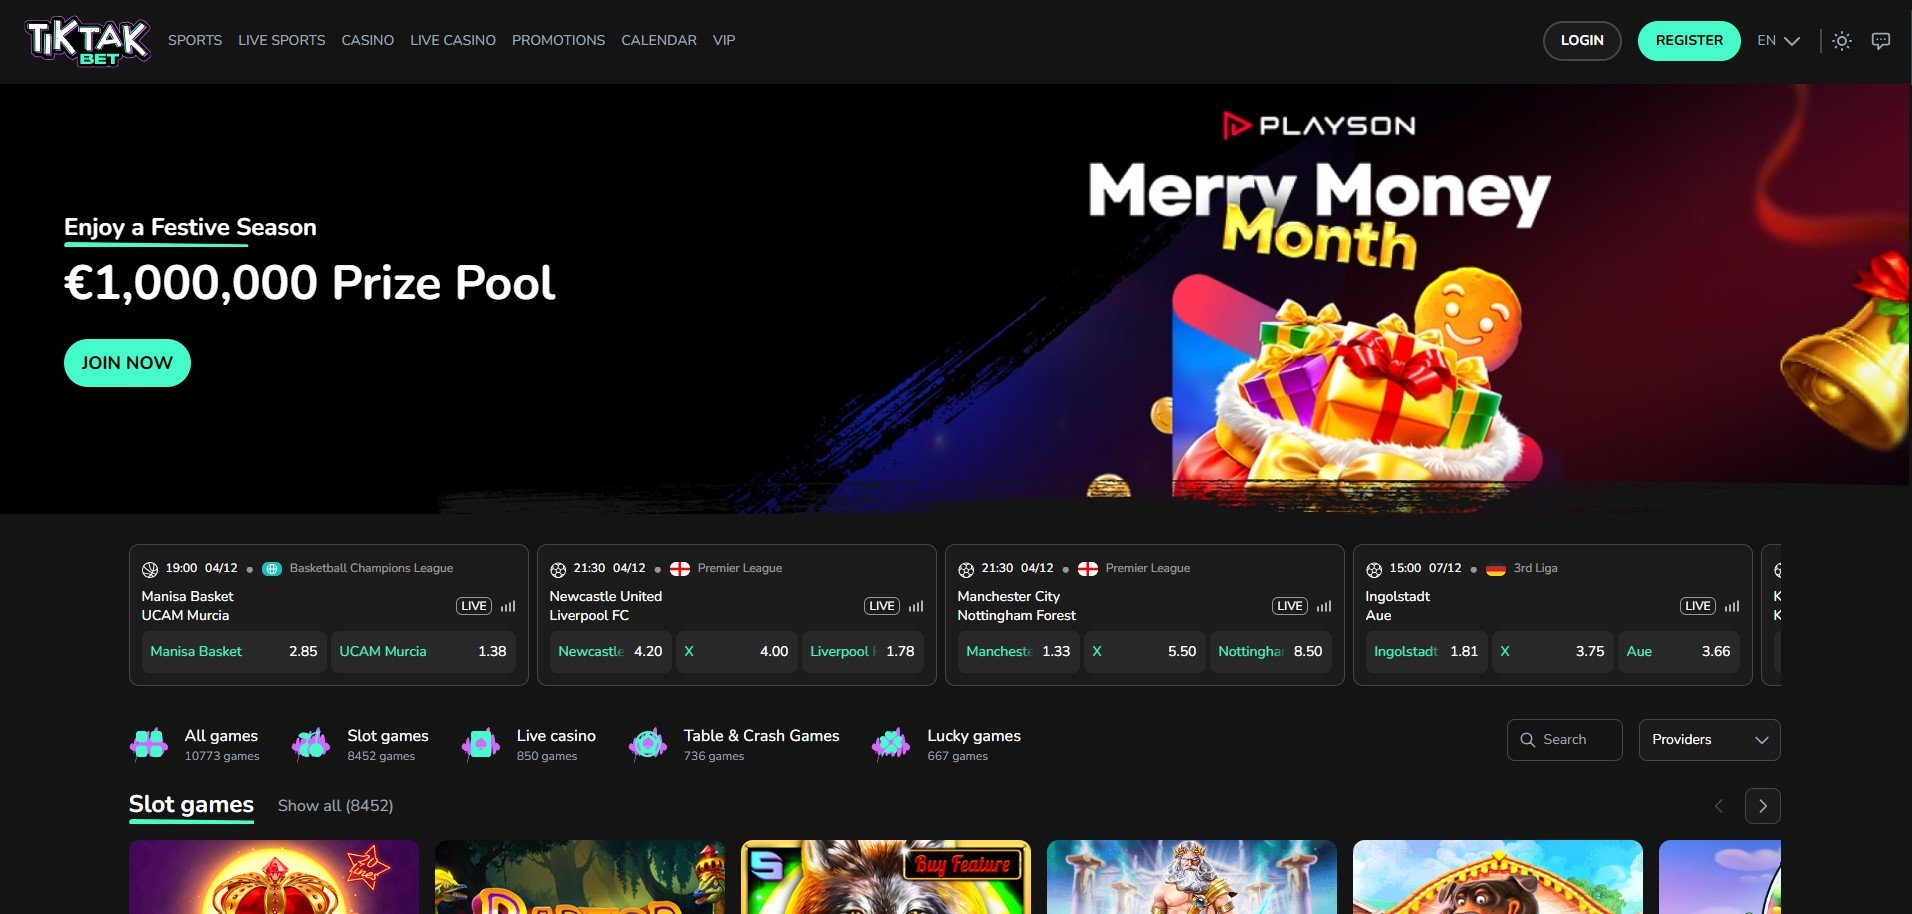Click basketball icon on Manisa Basket card

pos(150,569)
